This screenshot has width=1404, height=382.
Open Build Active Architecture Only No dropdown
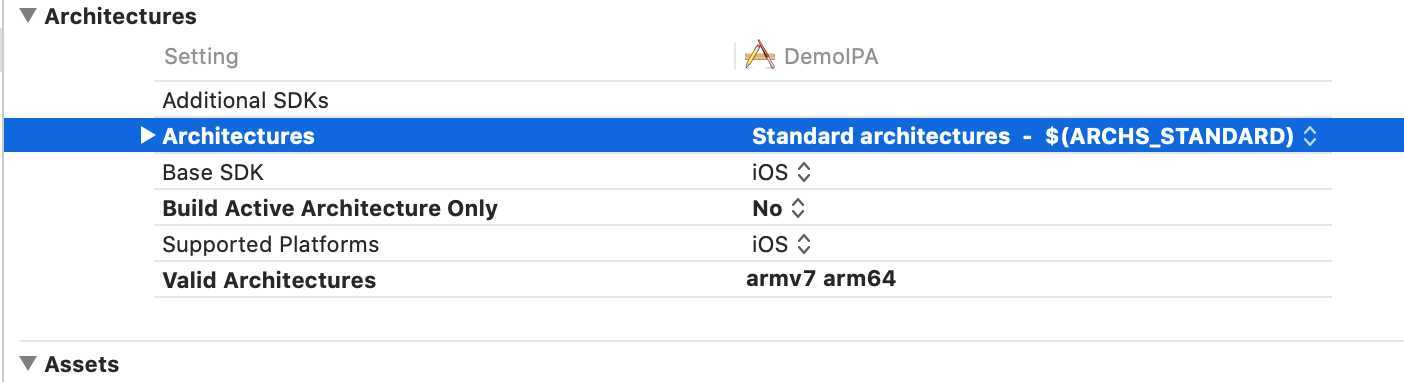779,208
